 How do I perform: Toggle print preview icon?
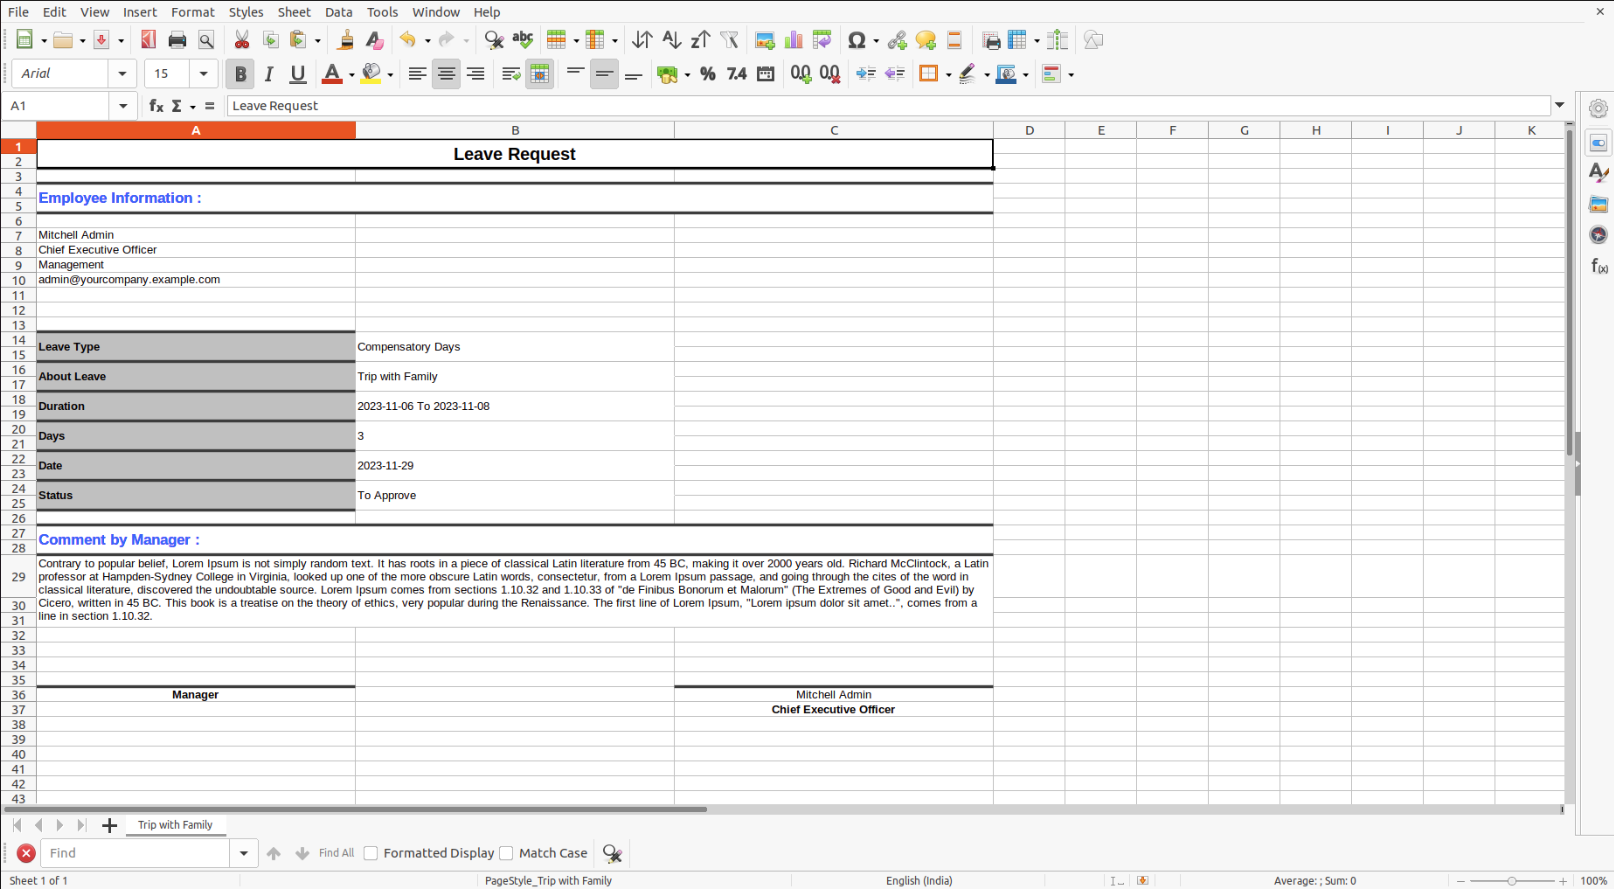(x=206, y=40)
